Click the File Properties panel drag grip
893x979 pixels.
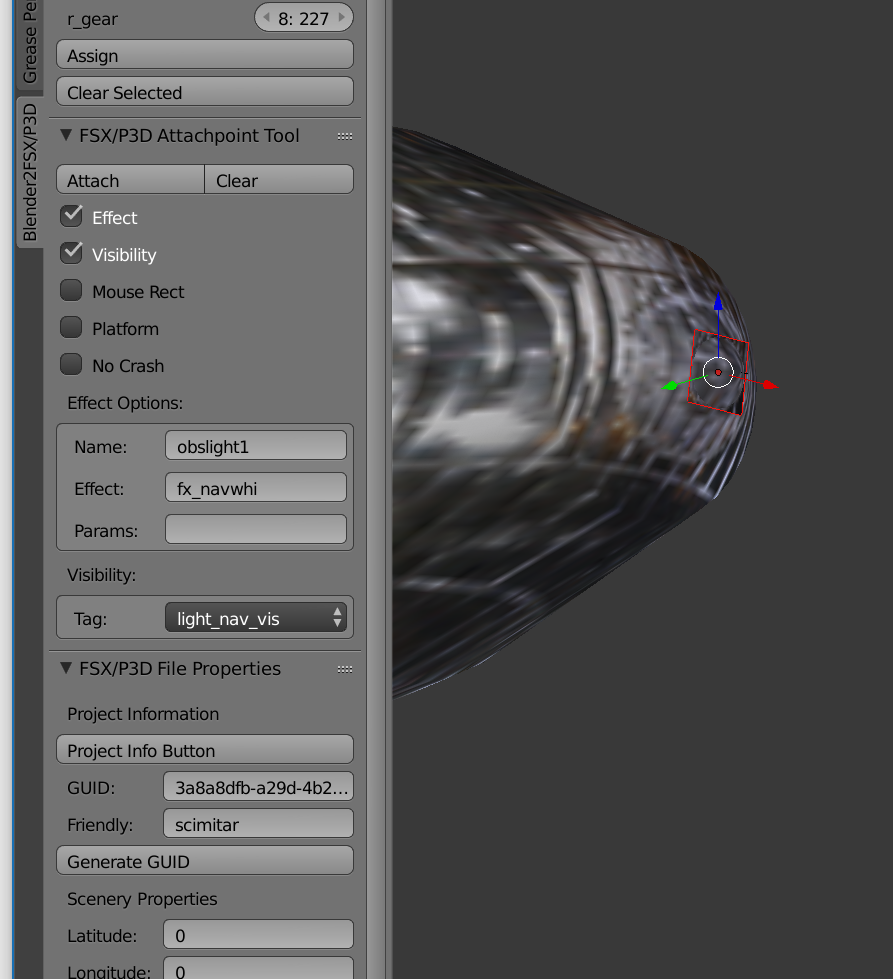(345, 669)
